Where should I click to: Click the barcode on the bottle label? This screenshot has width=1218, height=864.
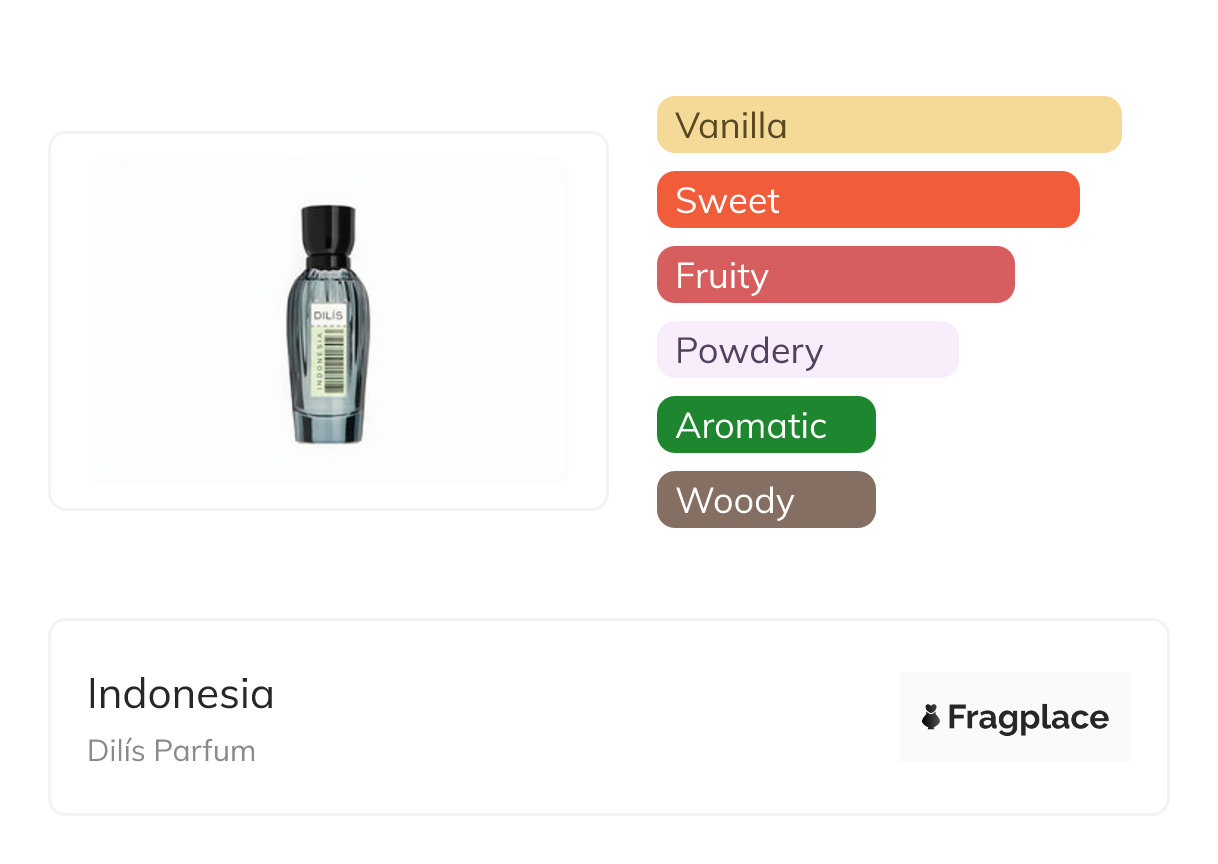click(x=335, y=360)
